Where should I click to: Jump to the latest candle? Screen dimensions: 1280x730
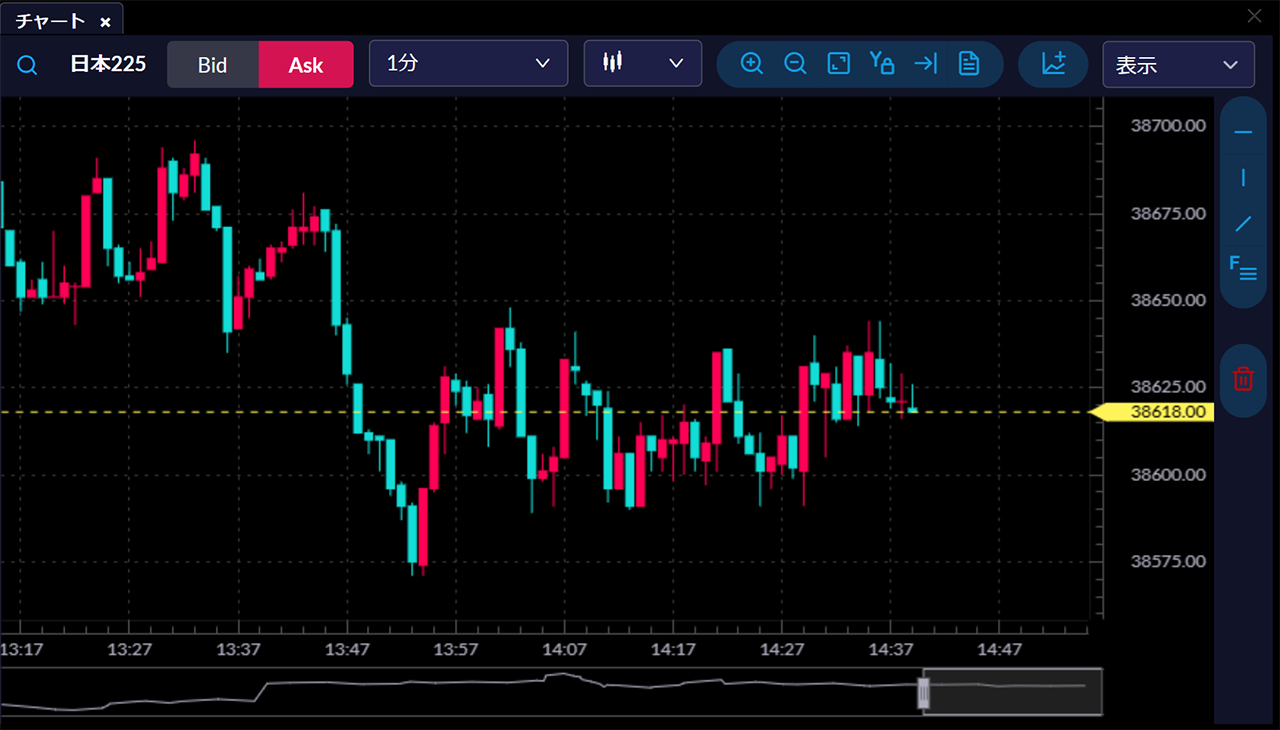coord(925,64)
